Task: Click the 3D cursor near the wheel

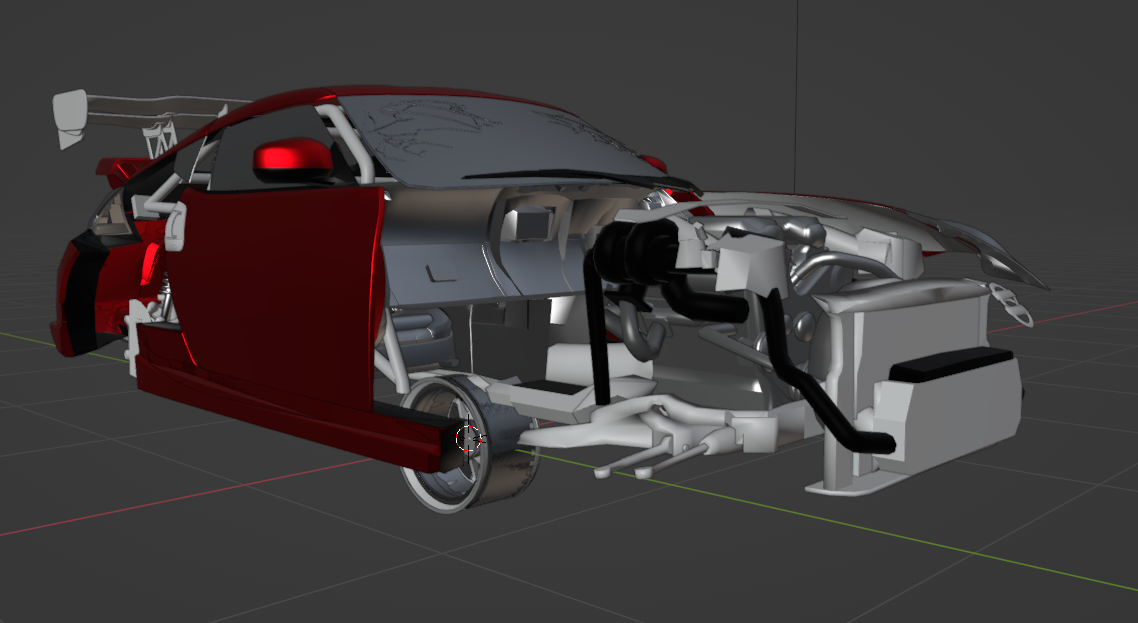Action: 469,439
